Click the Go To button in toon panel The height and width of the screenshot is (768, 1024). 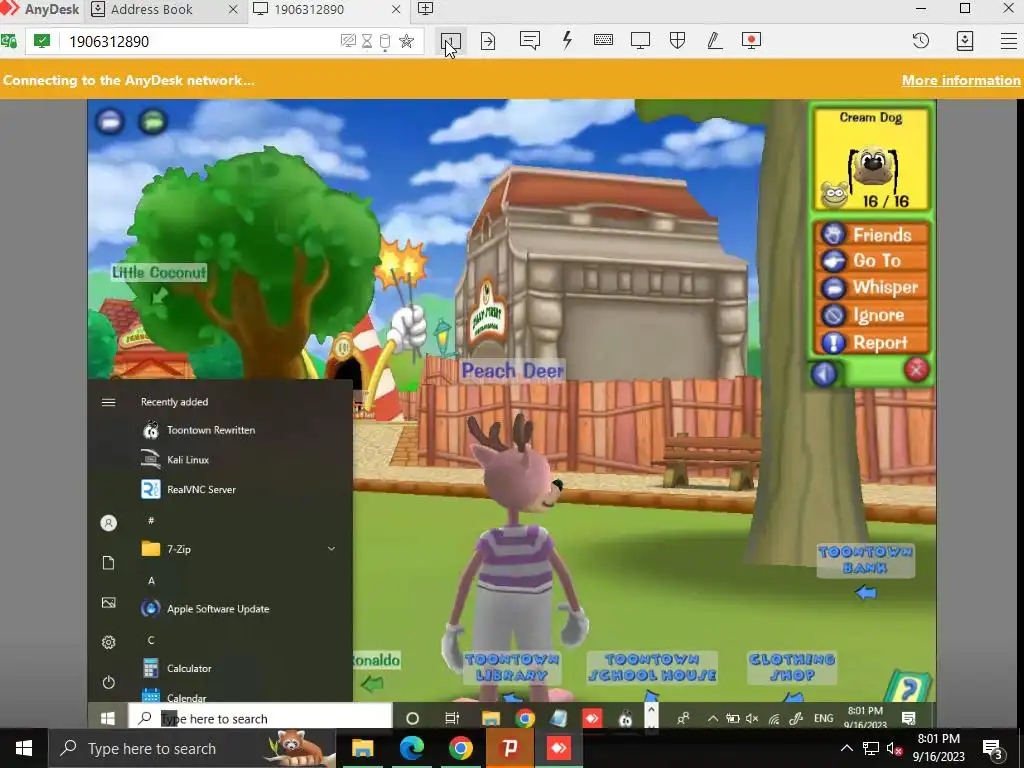(871, 261)
